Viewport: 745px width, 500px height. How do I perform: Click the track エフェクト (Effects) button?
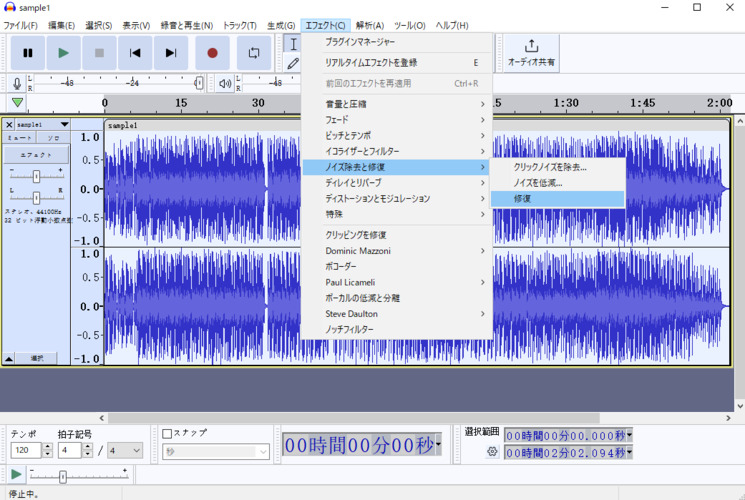click(x=37, y=155)
